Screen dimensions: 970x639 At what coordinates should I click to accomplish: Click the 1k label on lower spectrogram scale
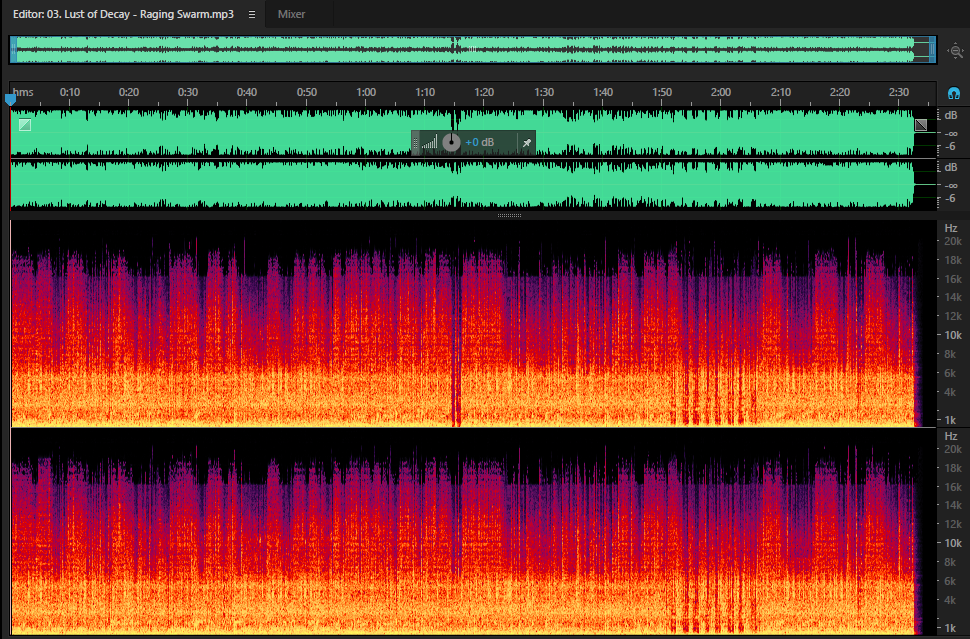pos(950,627)
